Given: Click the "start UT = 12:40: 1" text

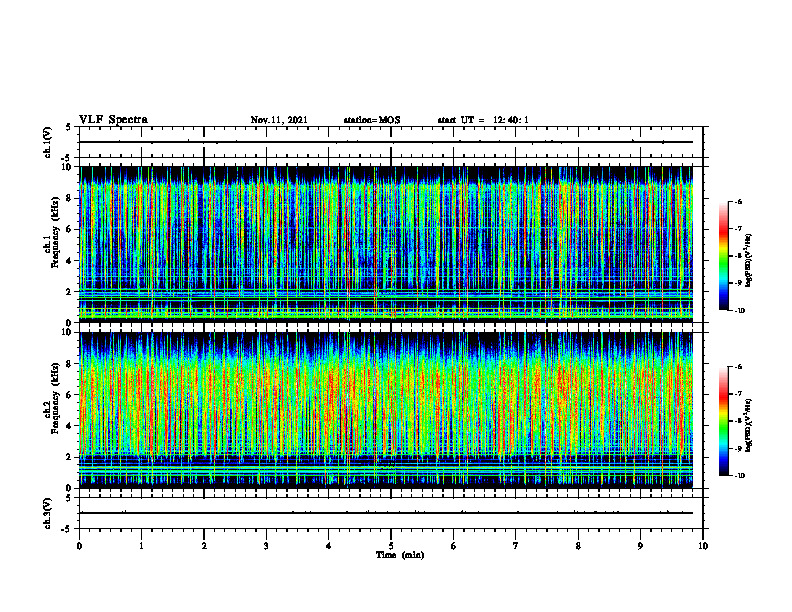Looking at the screenshot, I should [x=483, y=120].
